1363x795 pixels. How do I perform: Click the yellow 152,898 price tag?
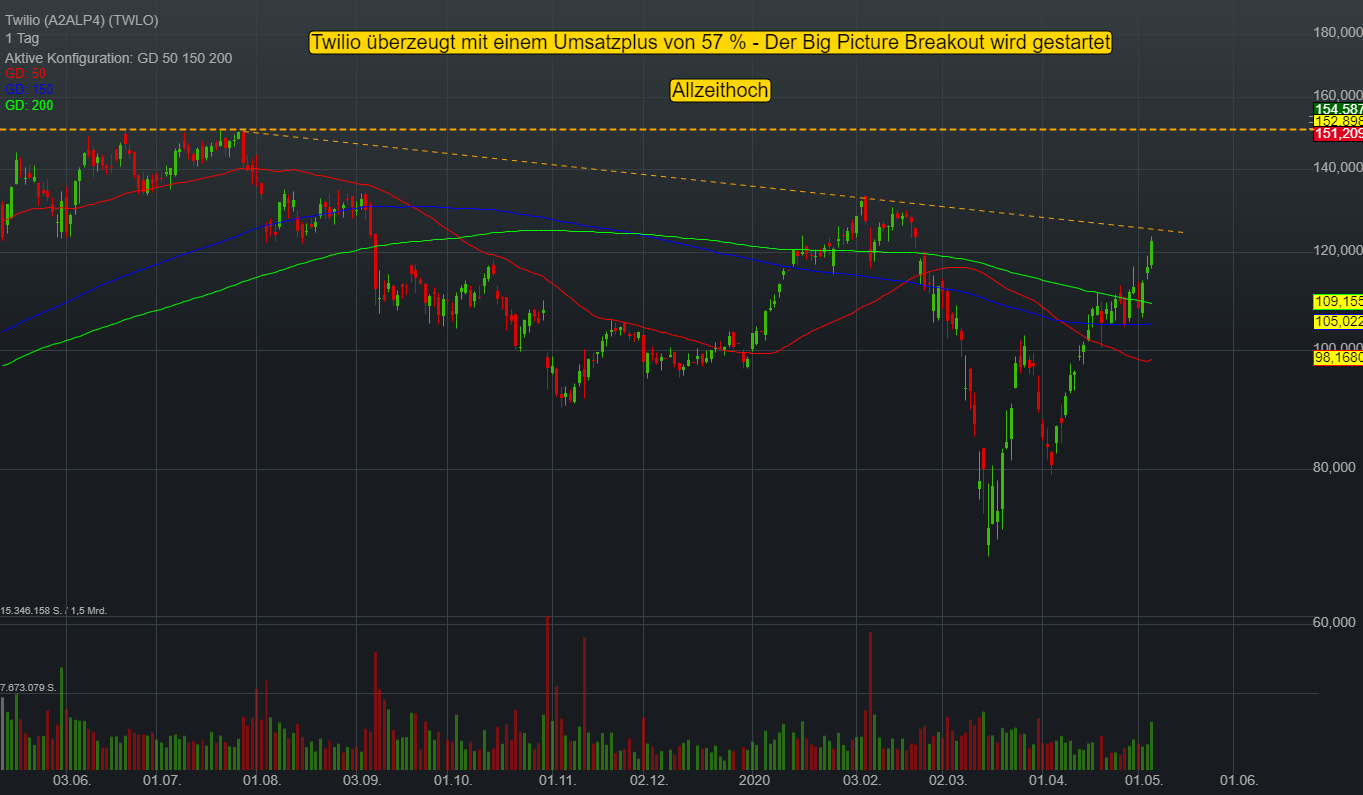1337,120
